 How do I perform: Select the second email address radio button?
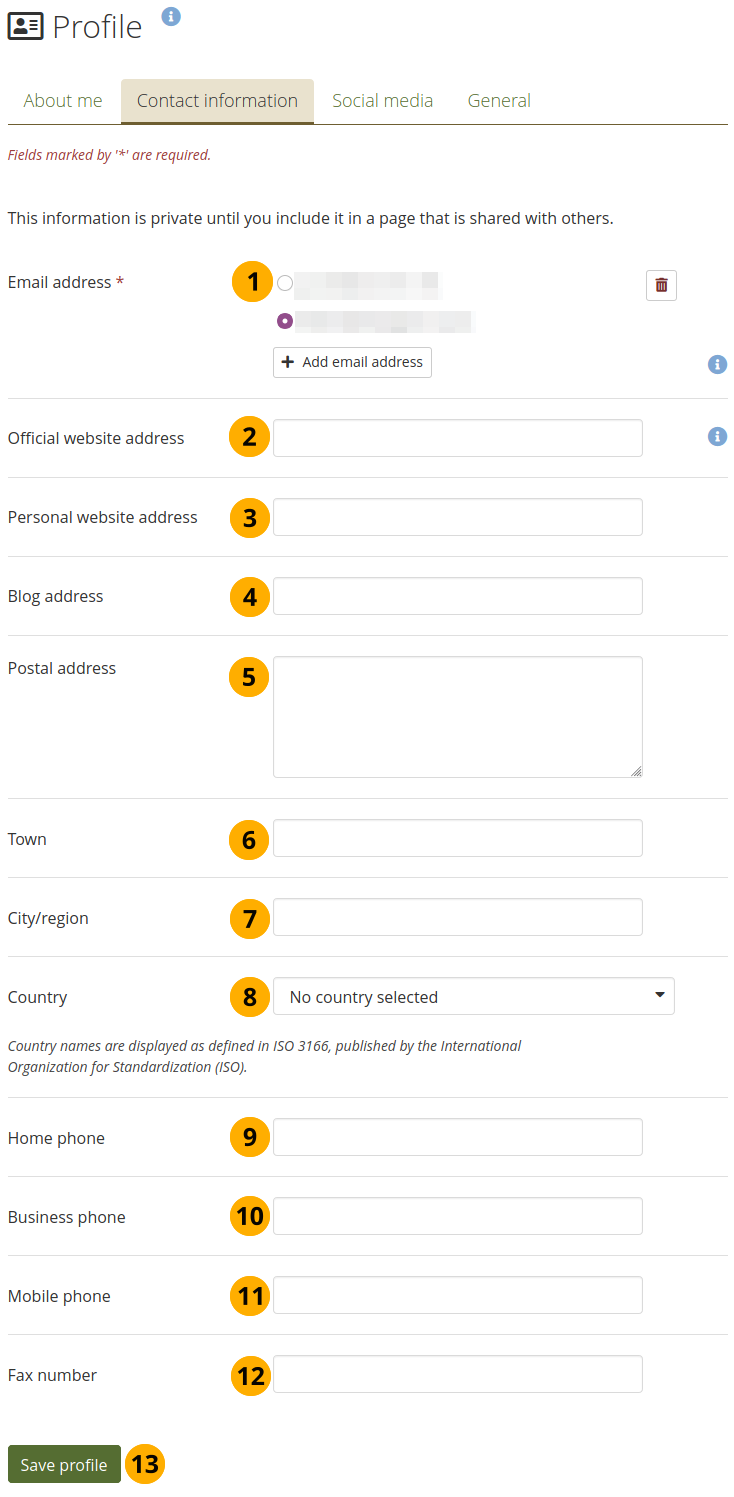285,321
